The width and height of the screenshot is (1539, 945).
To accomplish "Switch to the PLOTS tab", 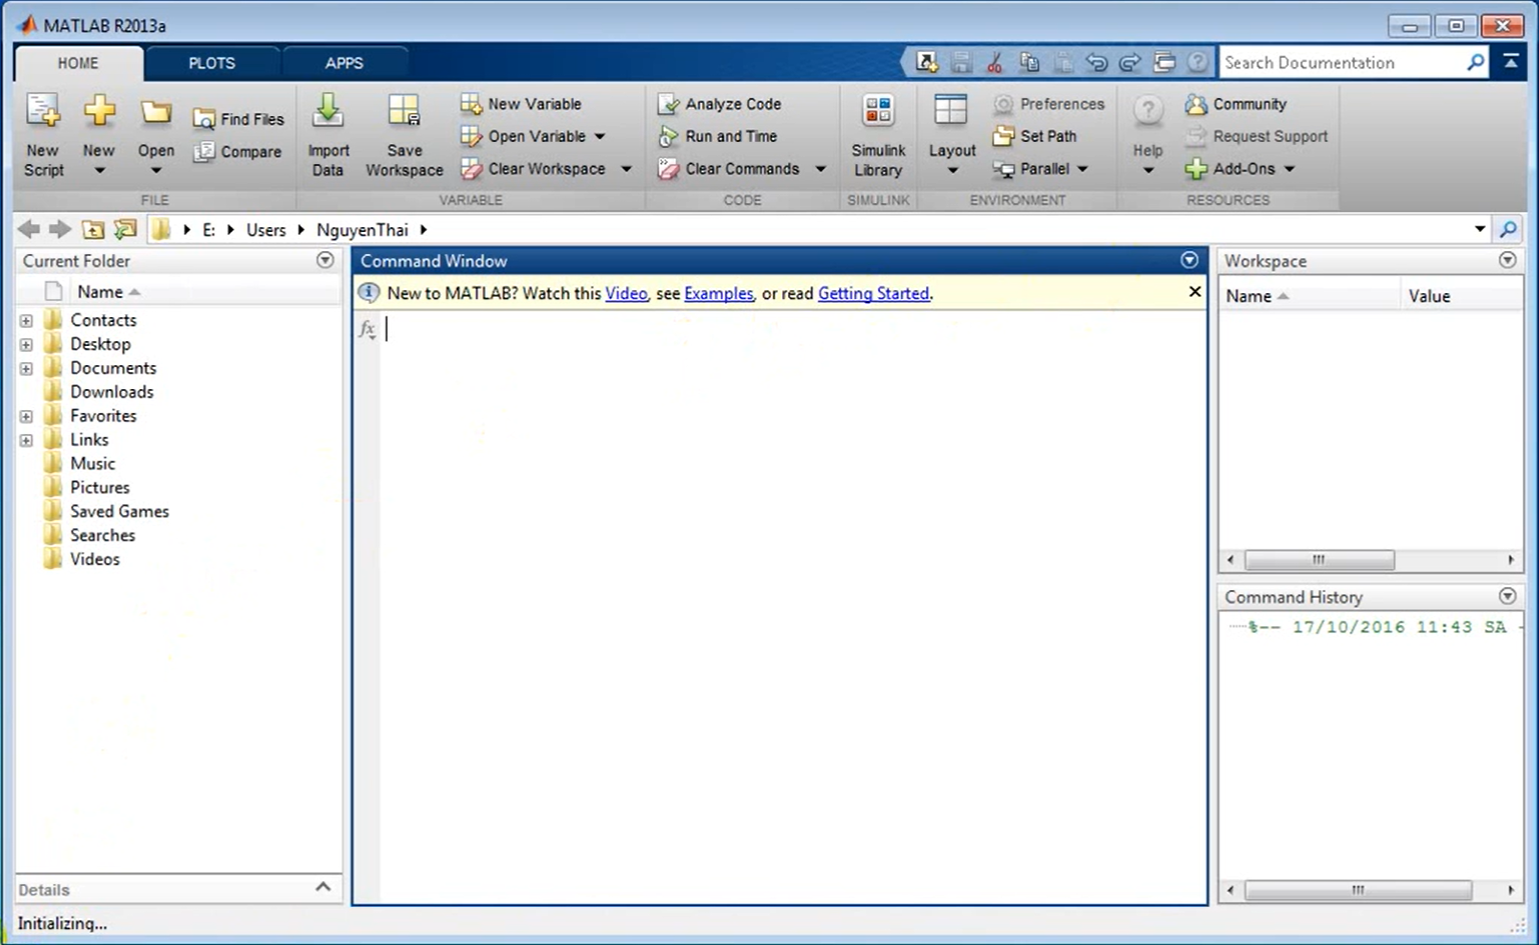I will click(x=212, y=63).
